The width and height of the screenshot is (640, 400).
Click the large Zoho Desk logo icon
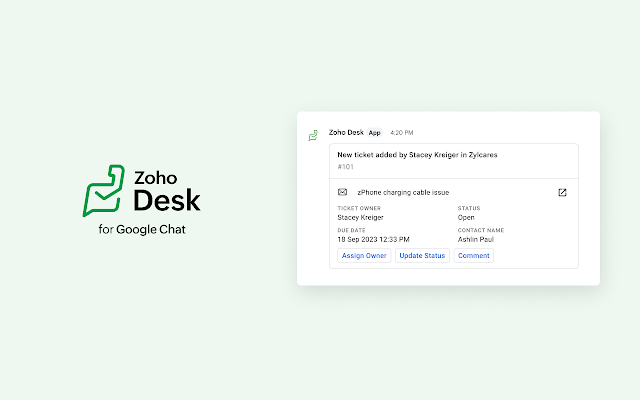(x=104, y=191)
